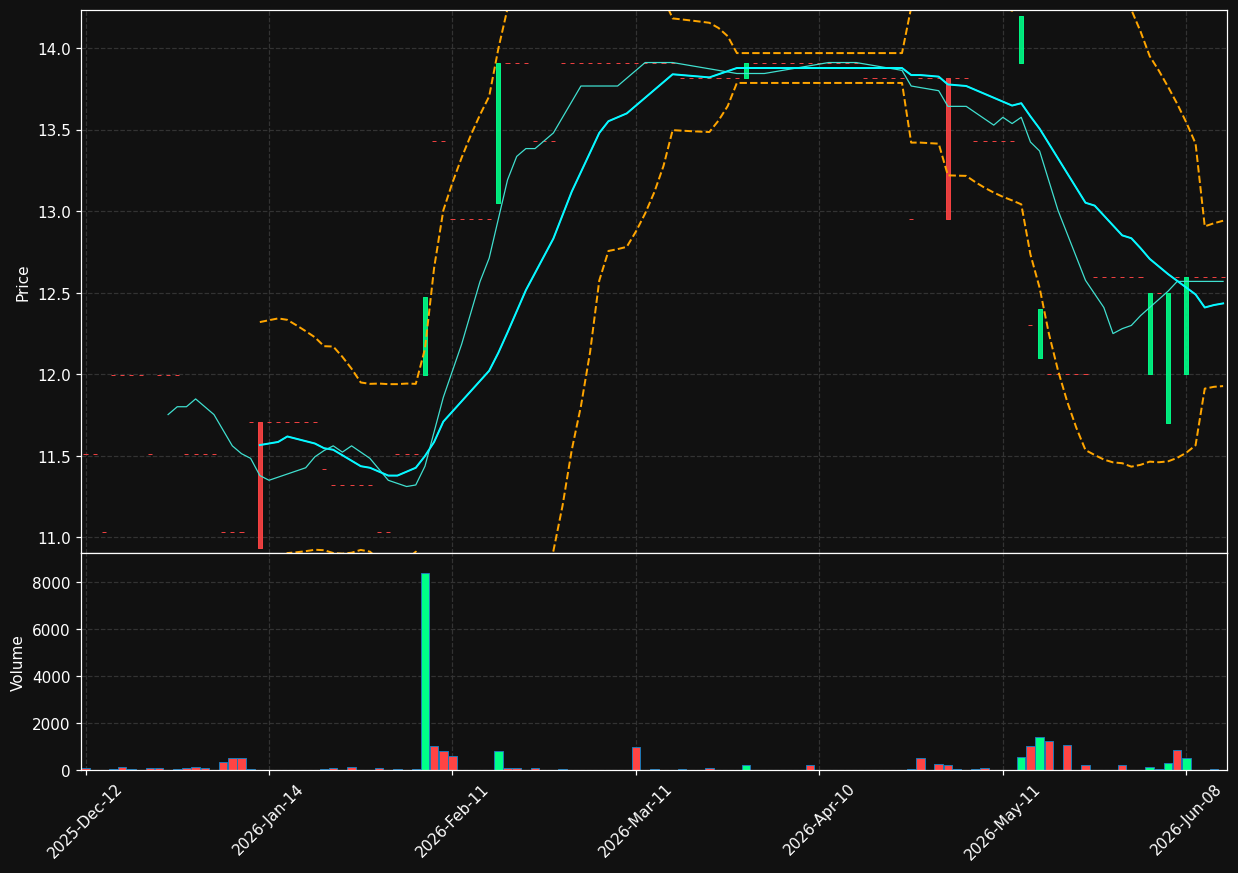Select the green candlestick above 14.0 in May
This screenshot has width=1238, height=873.
coord(1021,40)
